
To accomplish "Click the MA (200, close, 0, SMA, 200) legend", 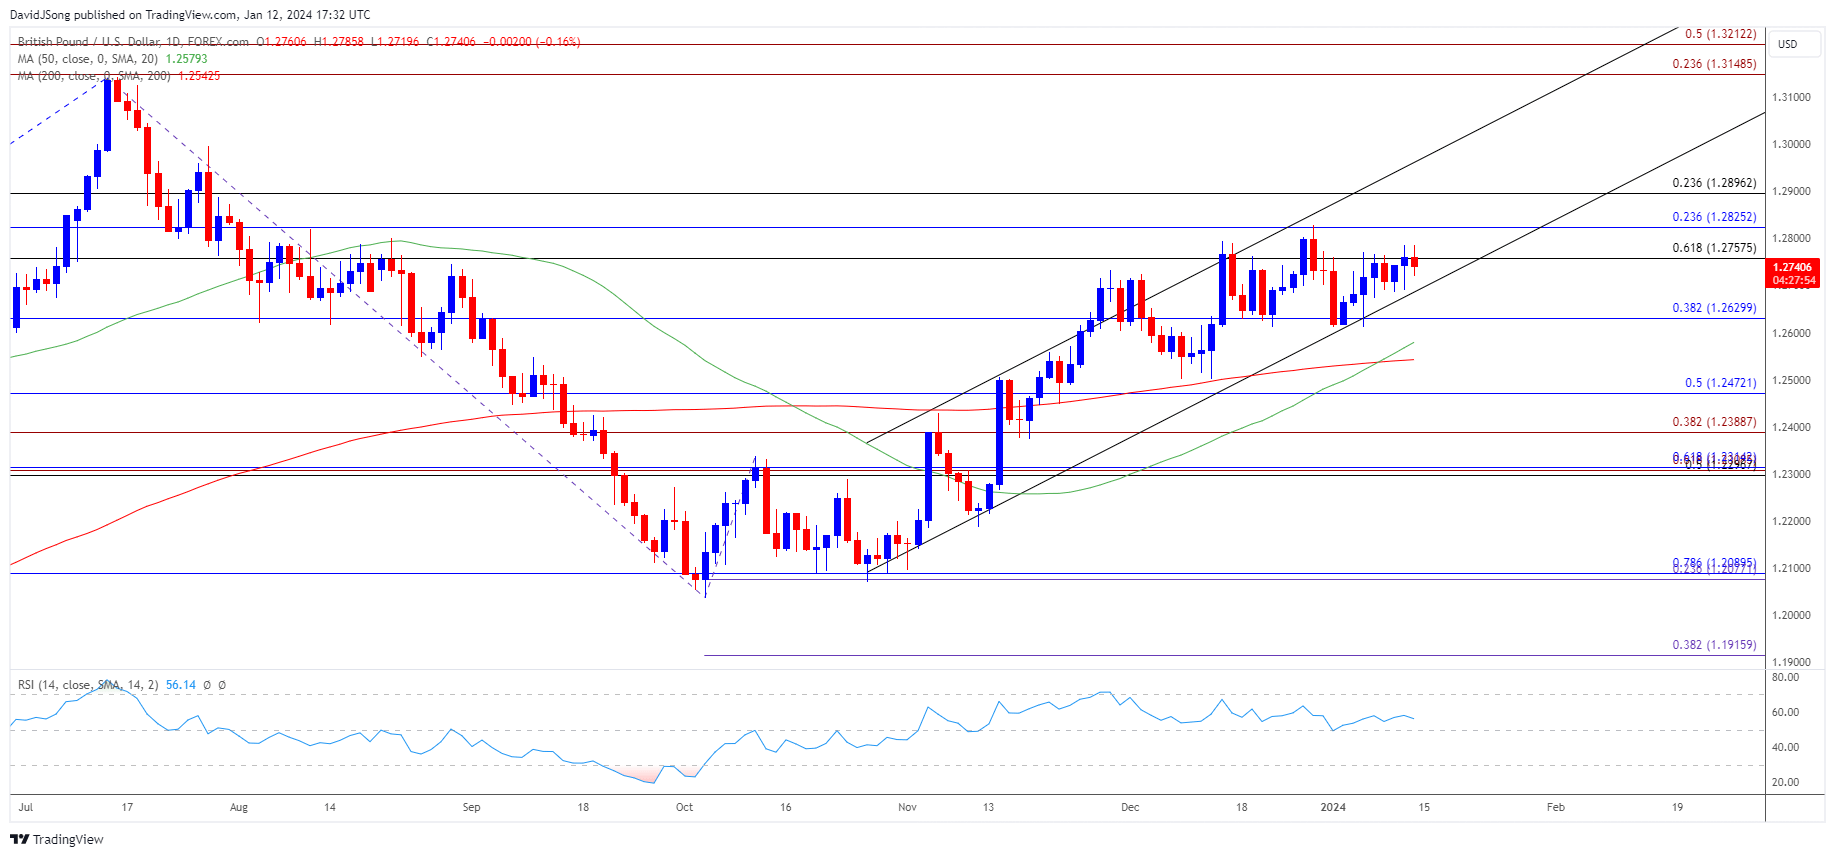I will pyautogui.click(x=94, y=76).
